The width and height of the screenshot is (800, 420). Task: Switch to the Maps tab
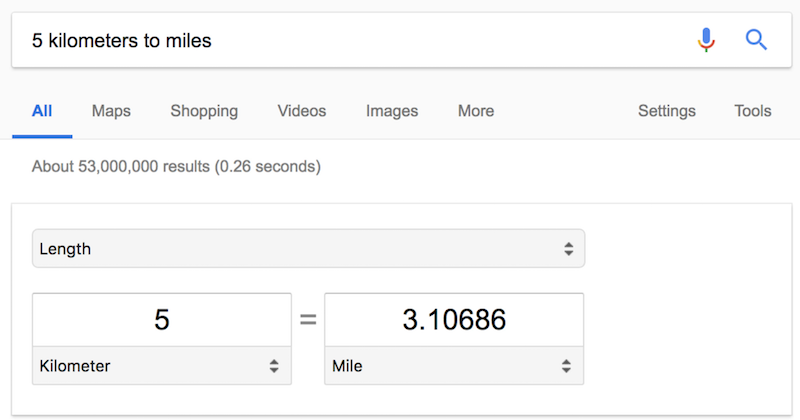pos(111,111)
